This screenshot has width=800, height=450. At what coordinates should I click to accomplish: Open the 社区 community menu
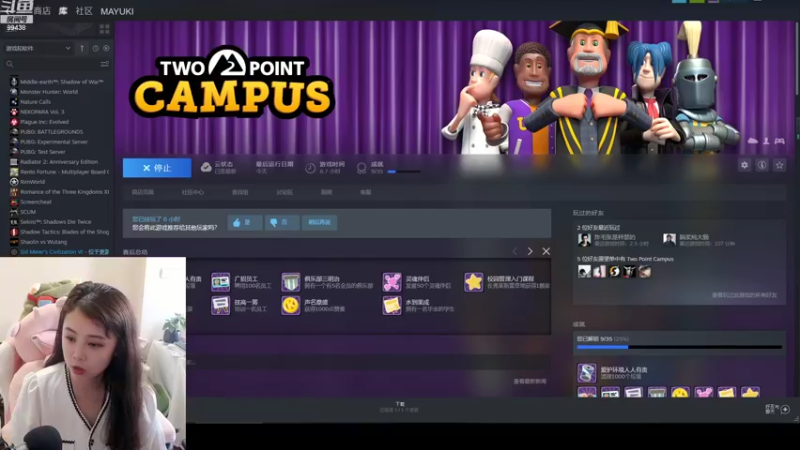pos(84,11)
